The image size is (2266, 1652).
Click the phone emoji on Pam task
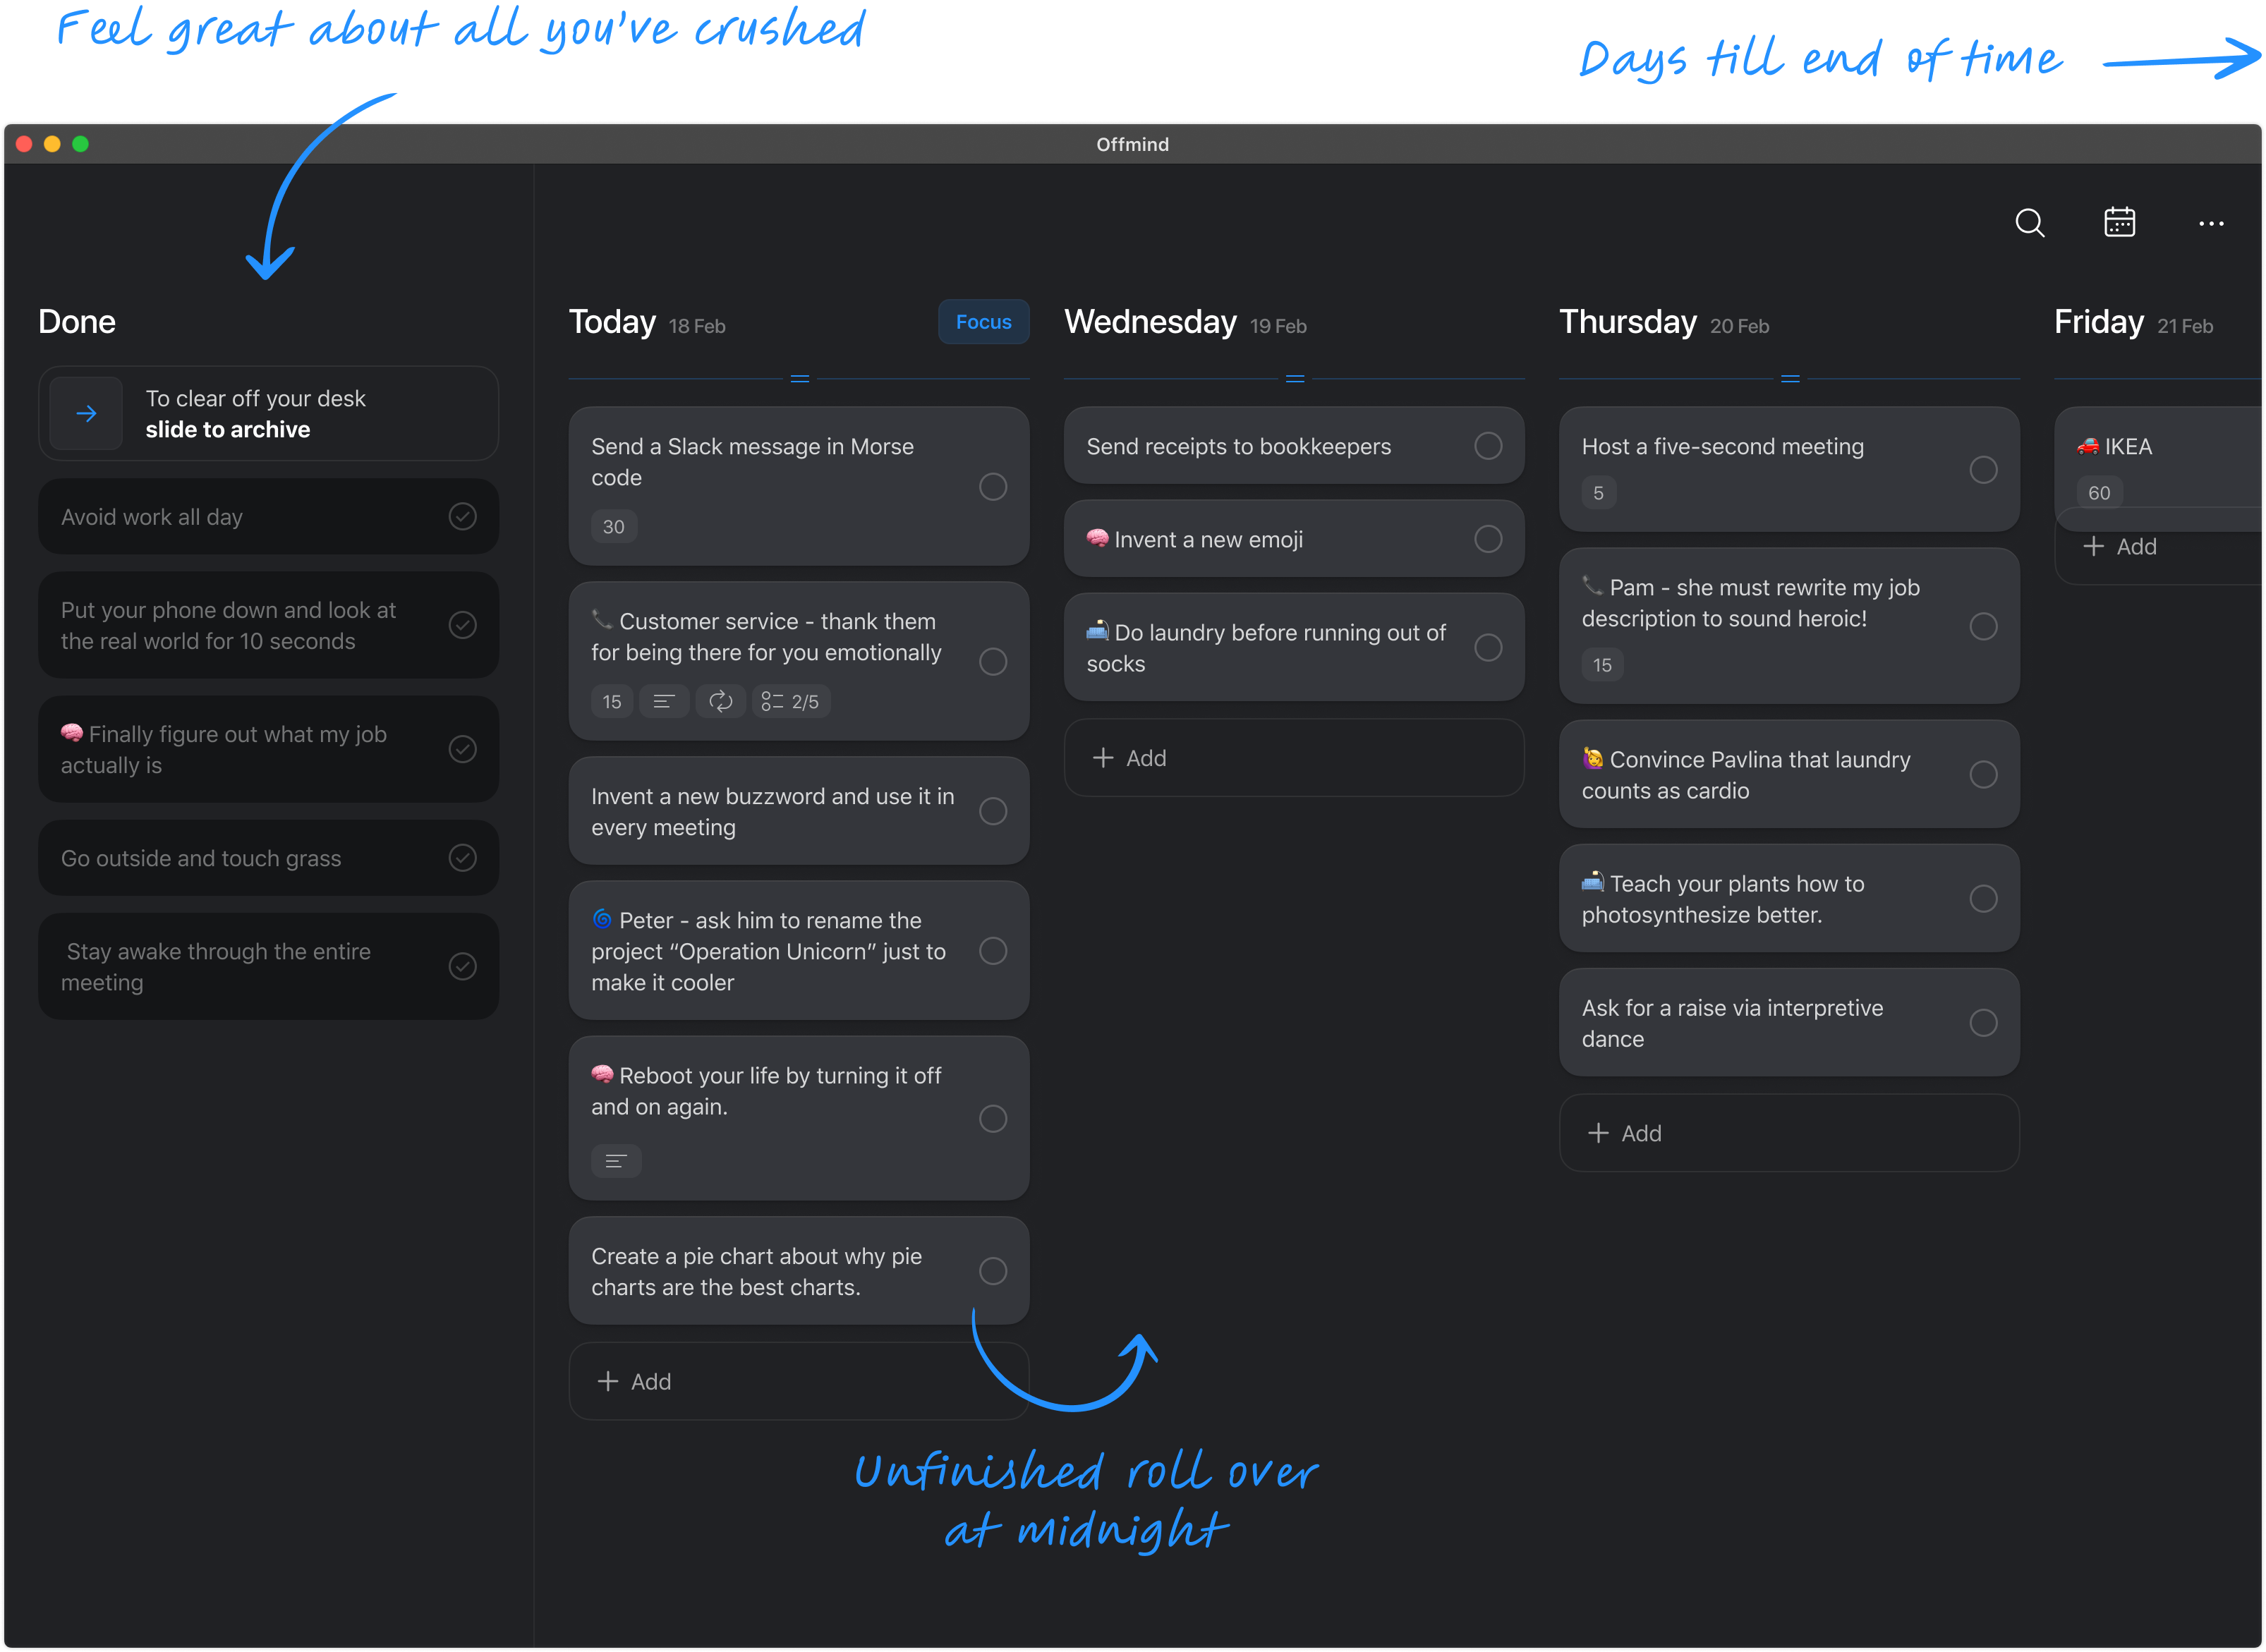tap(1592, 585)
